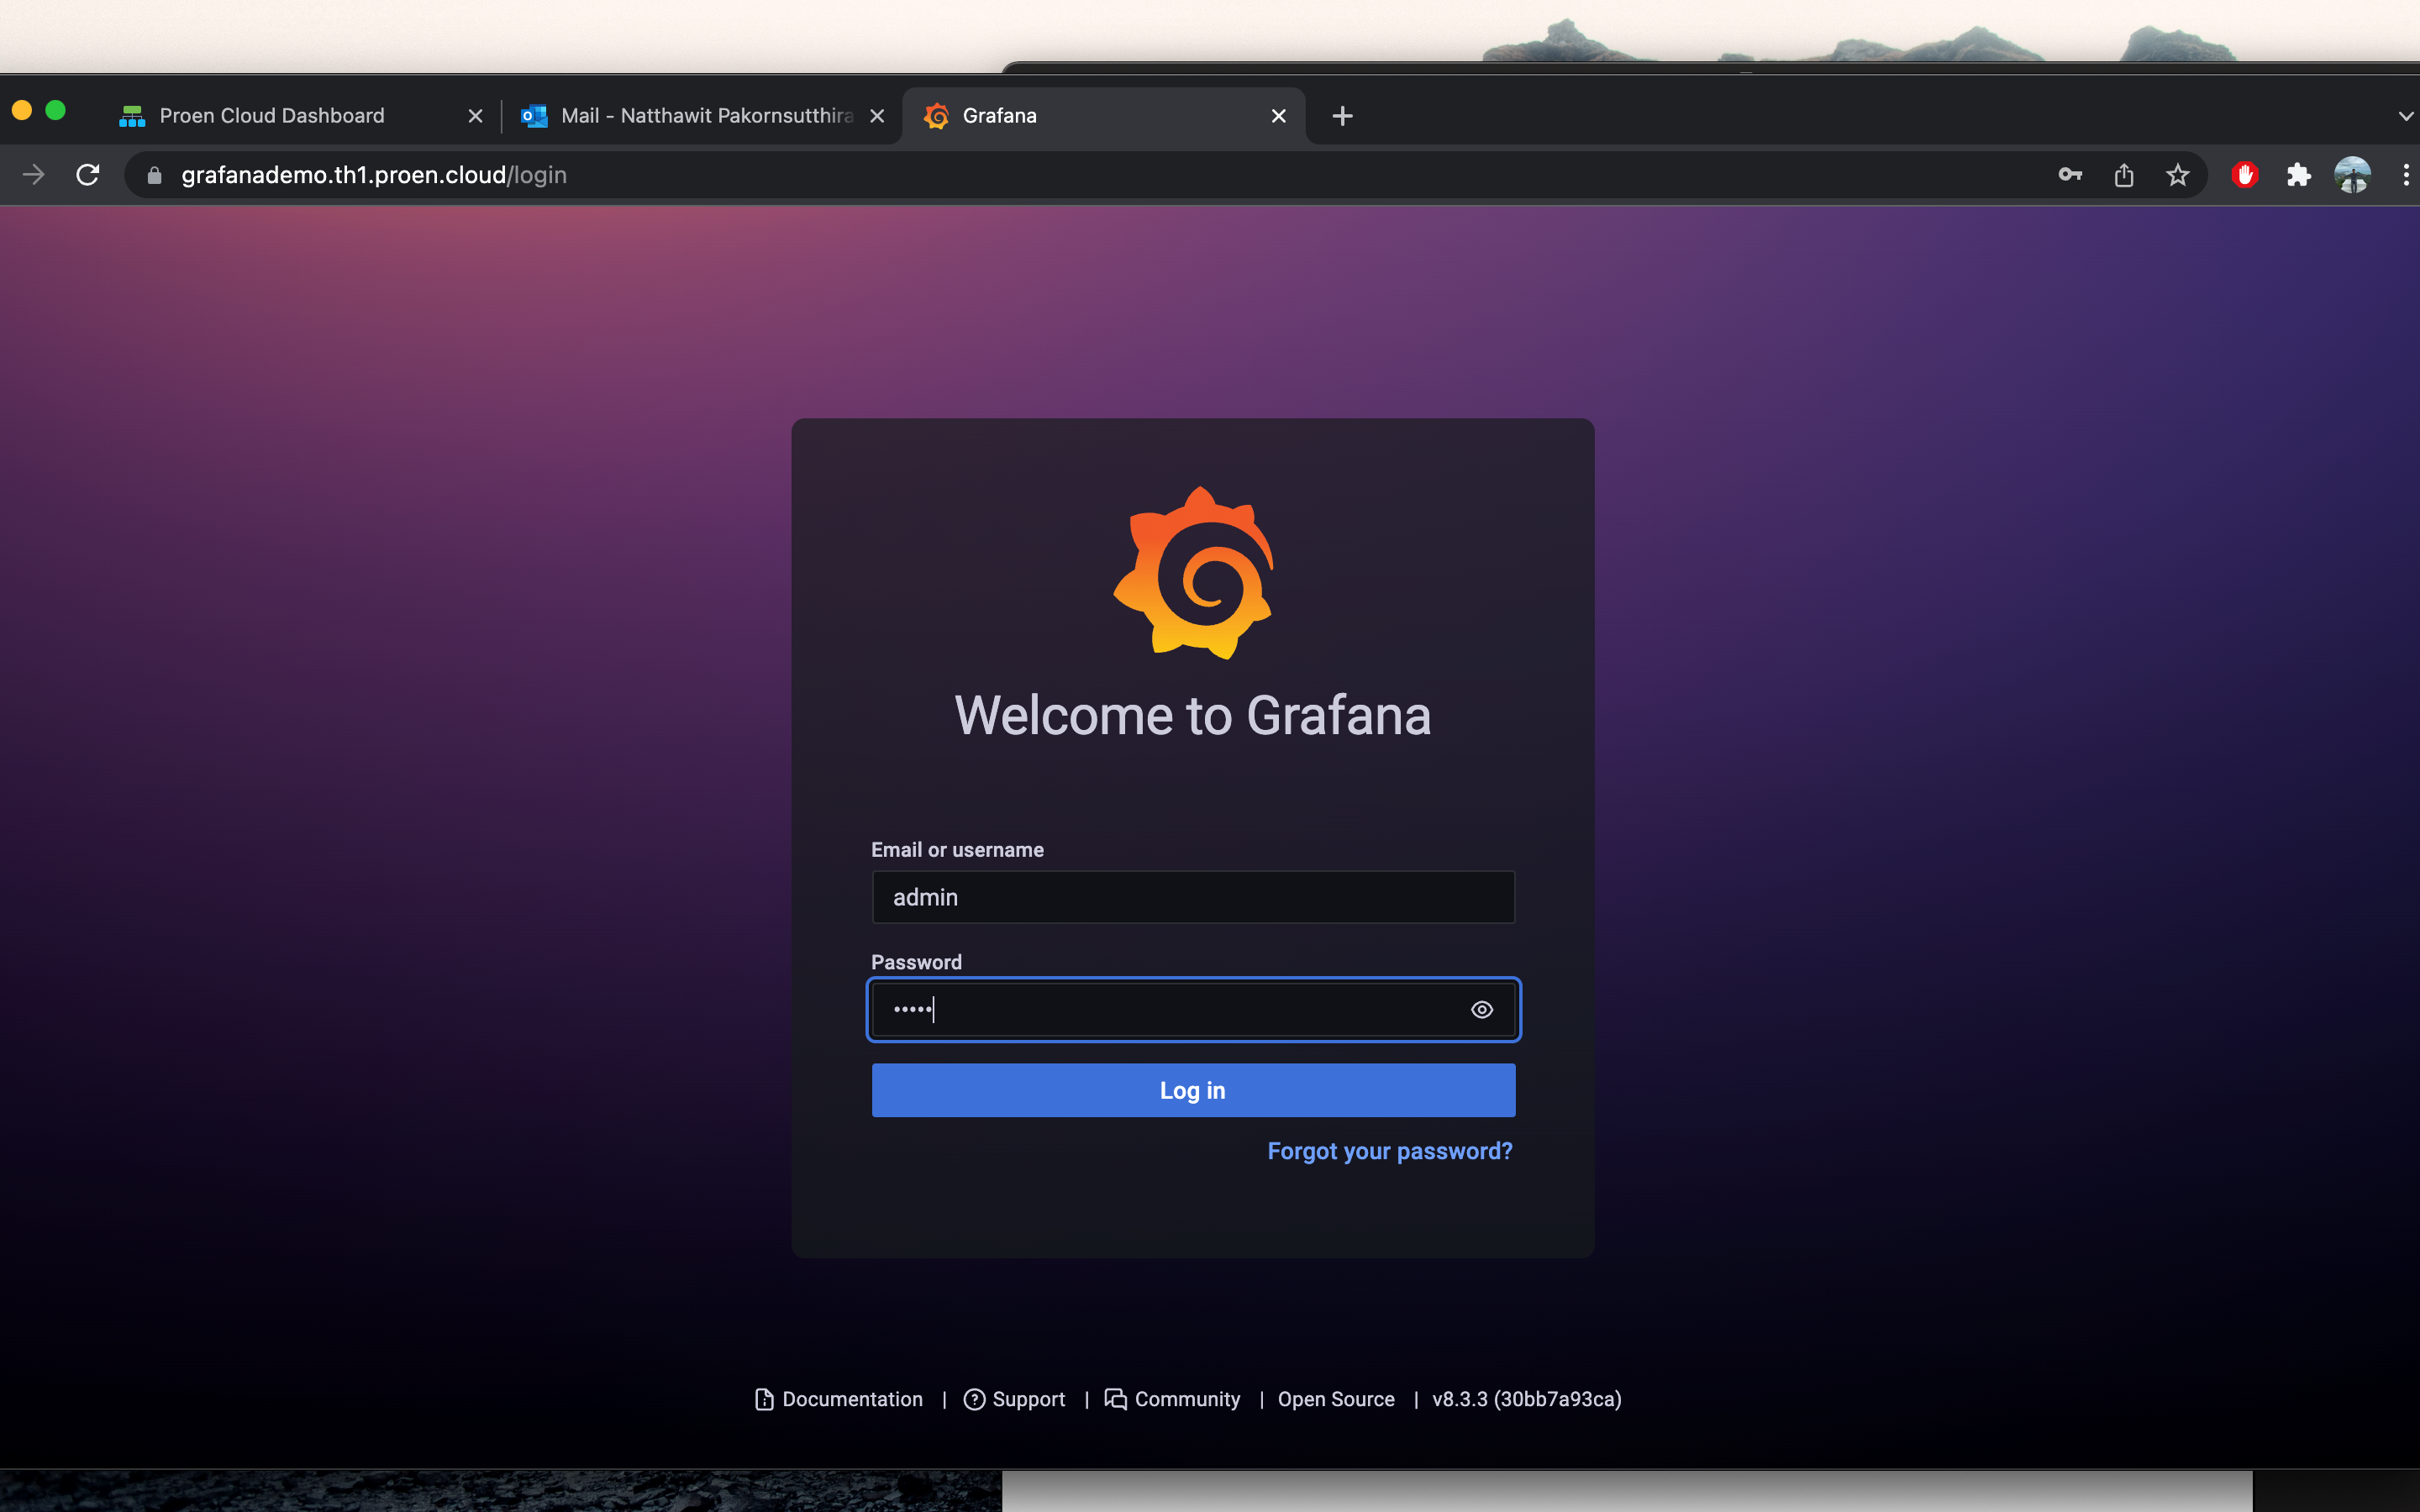This screenshot has height=1512, width=2420.
Task: Focus the Password input field
Action: tap(1193, 1010)
